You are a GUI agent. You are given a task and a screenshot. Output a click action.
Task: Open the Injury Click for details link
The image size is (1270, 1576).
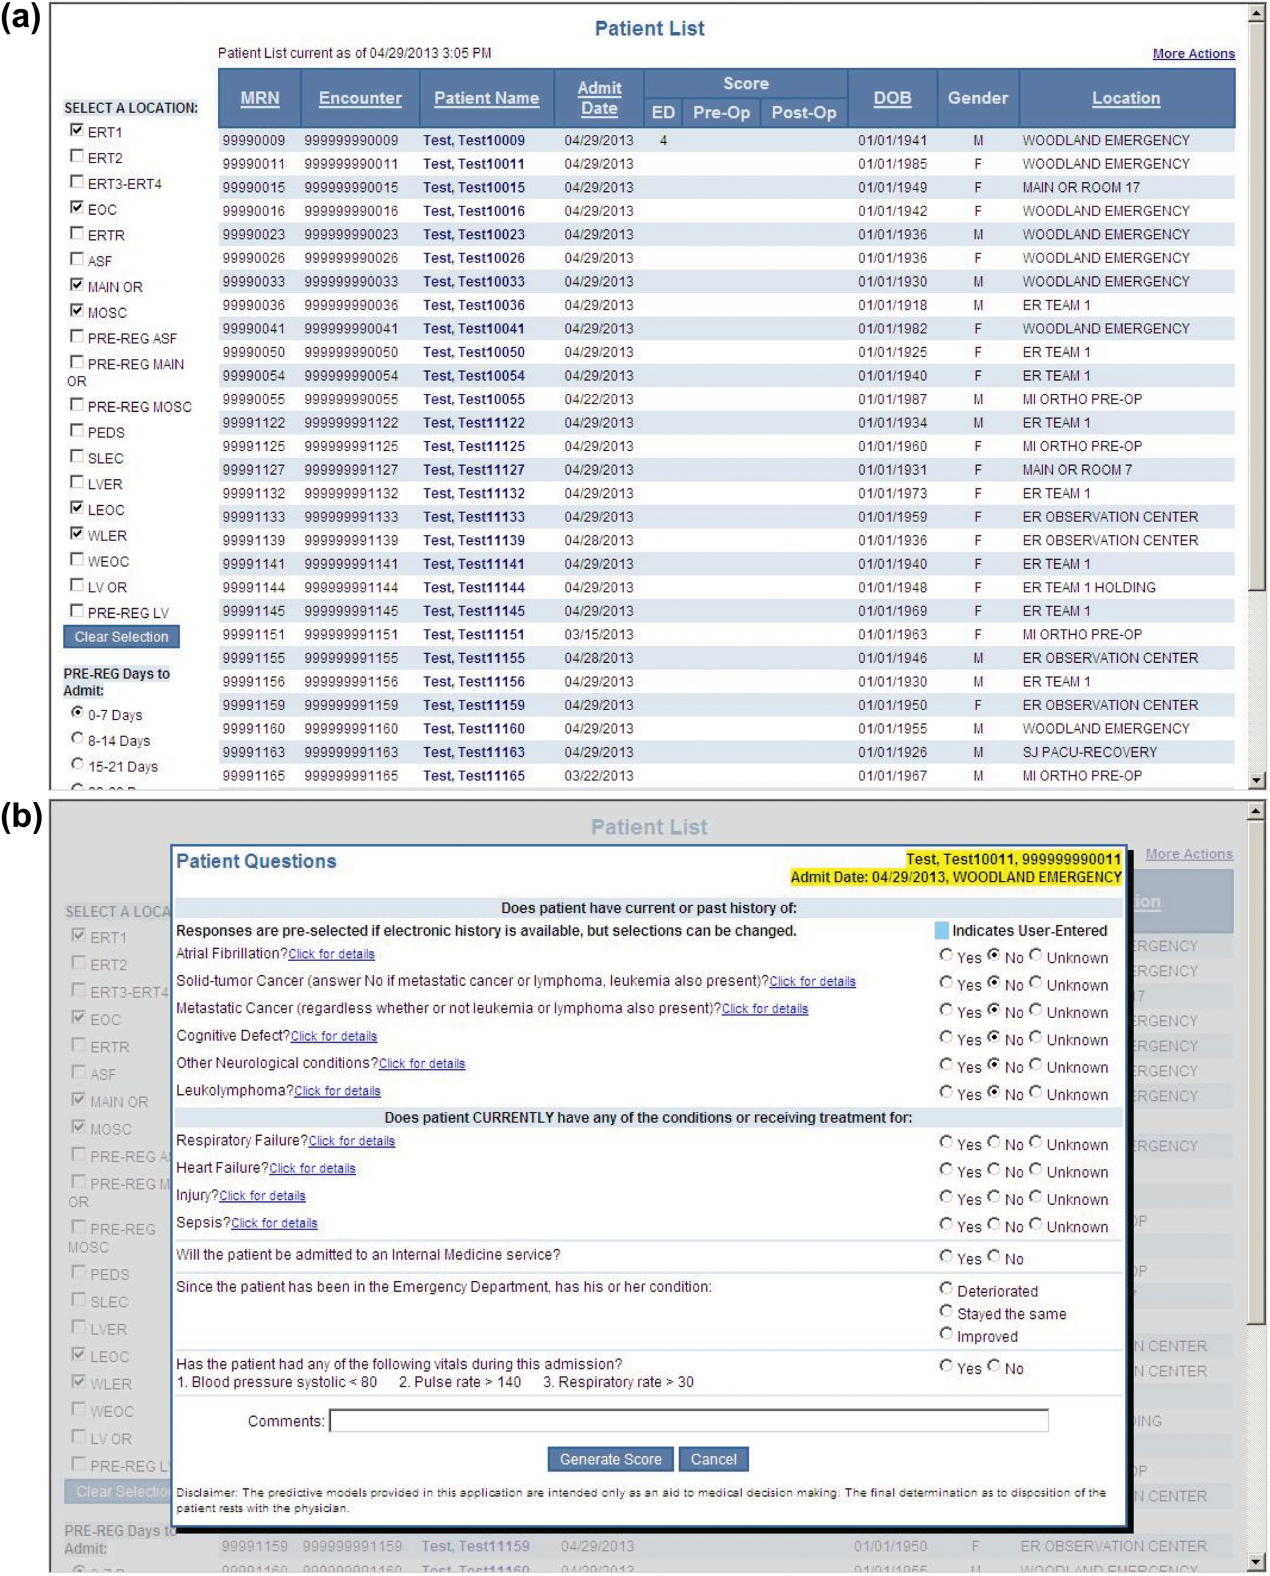[262, 1196]
